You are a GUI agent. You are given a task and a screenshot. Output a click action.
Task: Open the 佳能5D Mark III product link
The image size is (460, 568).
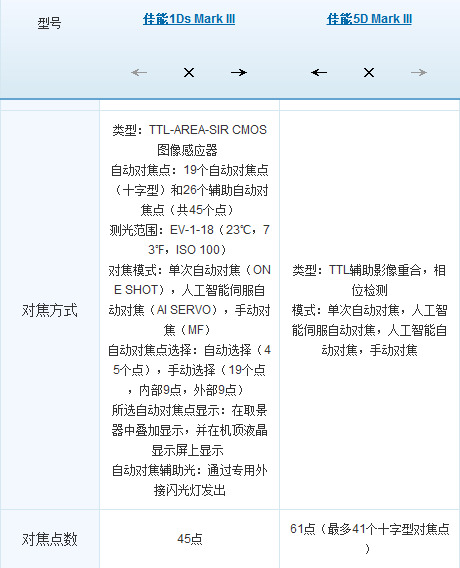pos(369,19)
